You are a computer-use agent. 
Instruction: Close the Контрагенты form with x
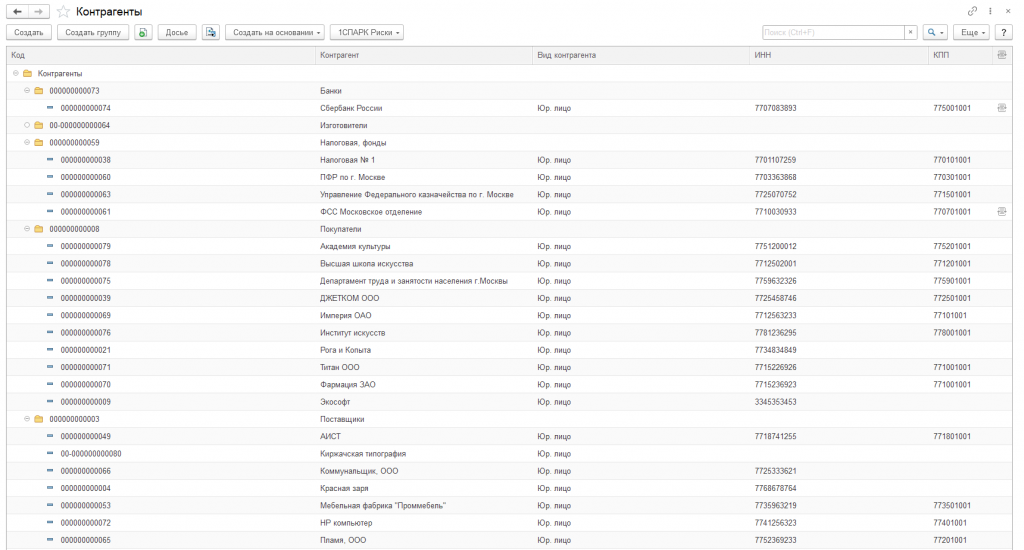coord(1008,11)
